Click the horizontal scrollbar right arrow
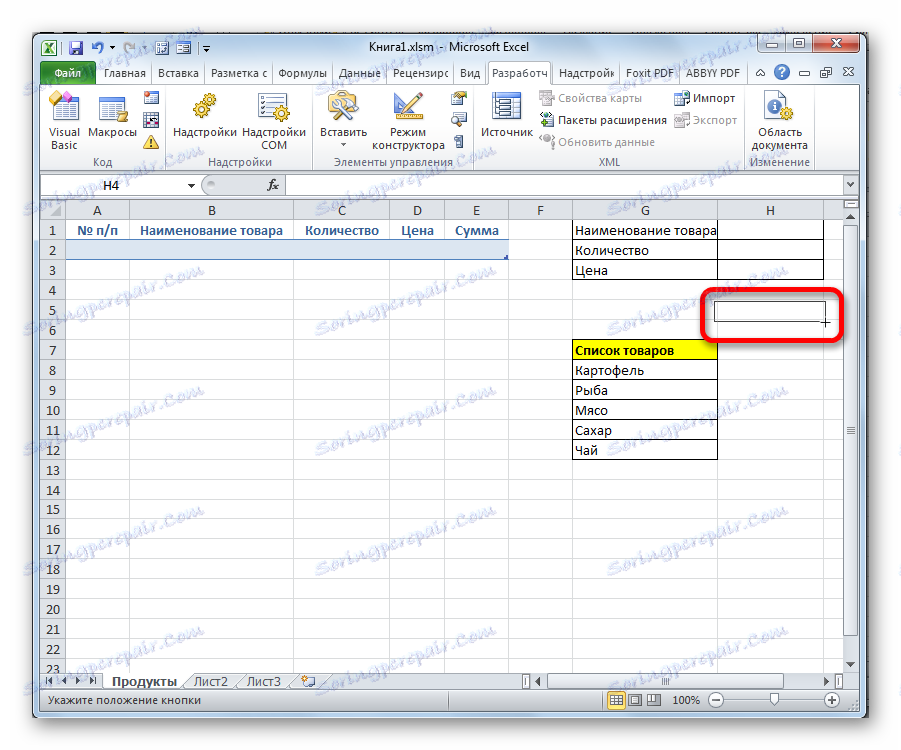Screen dimensions: 901x750 coord(826,682)
